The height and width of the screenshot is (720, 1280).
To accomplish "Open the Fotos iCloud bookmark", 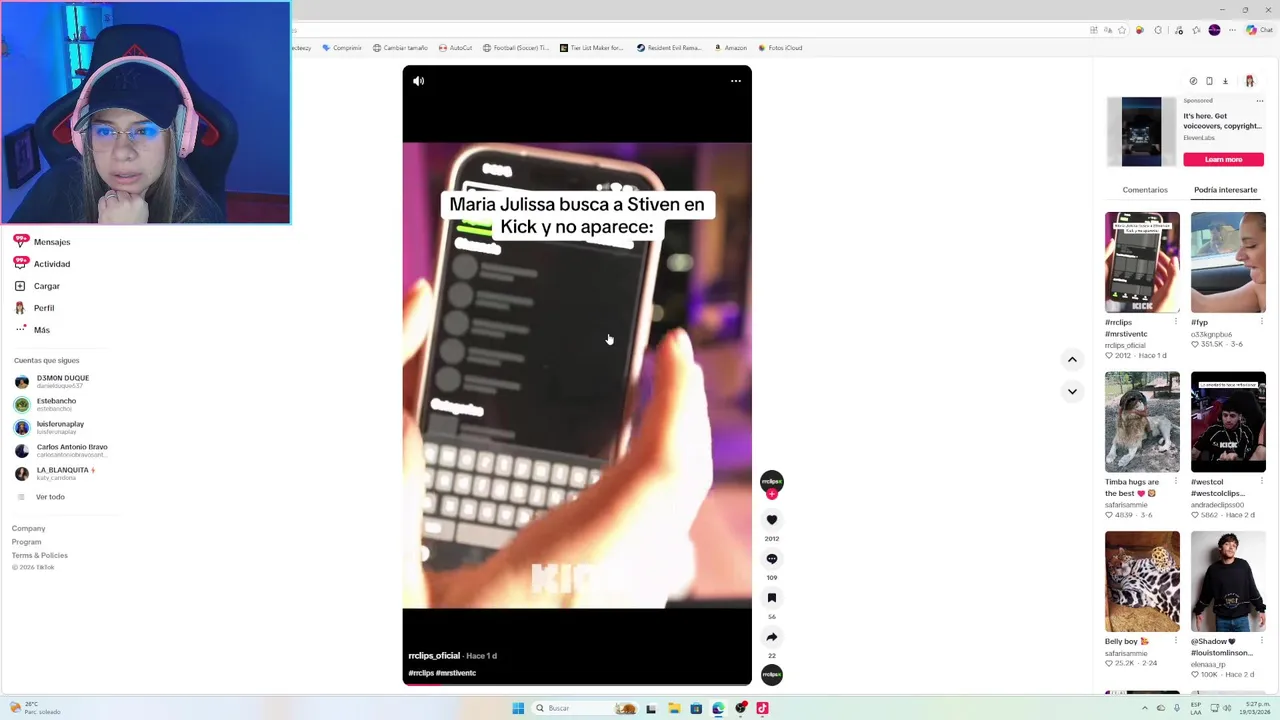I will pos(780,48).
